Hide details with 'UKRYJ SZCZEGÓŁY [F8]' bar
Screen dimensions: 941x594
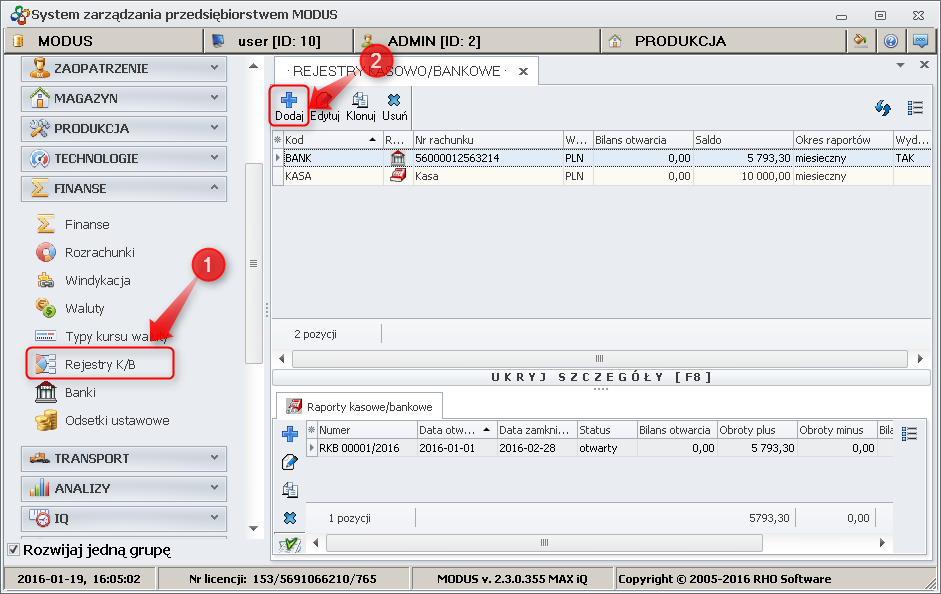point(600,377)
